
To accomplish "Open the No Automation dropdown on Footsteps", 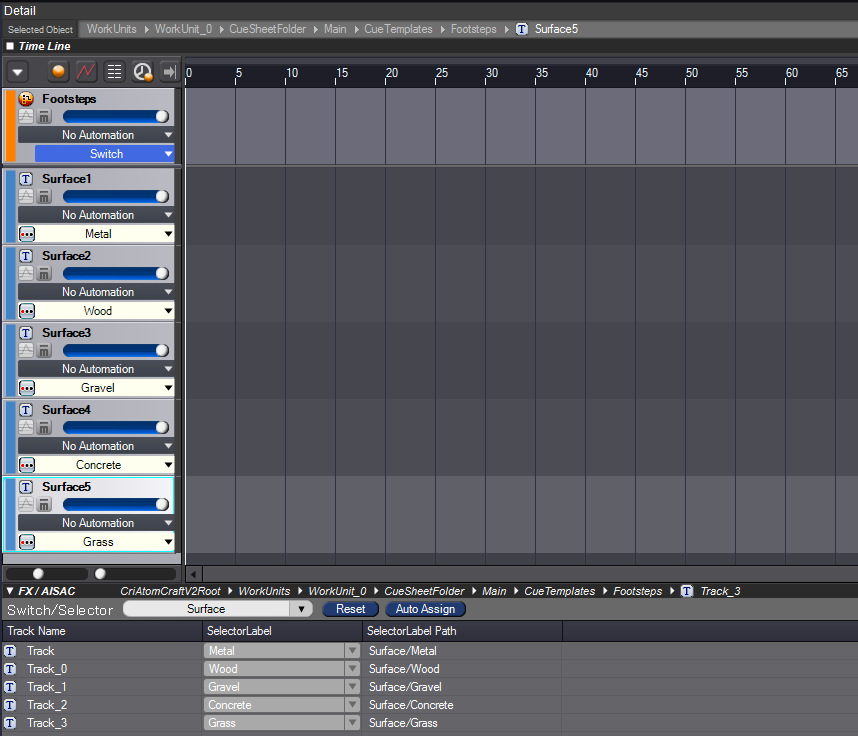I will click(96, 135).
